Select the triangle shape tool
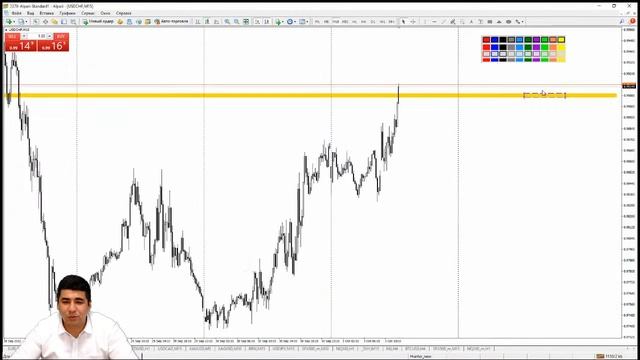The width and height of the screenshot is (640, 360). click(499, 22)
